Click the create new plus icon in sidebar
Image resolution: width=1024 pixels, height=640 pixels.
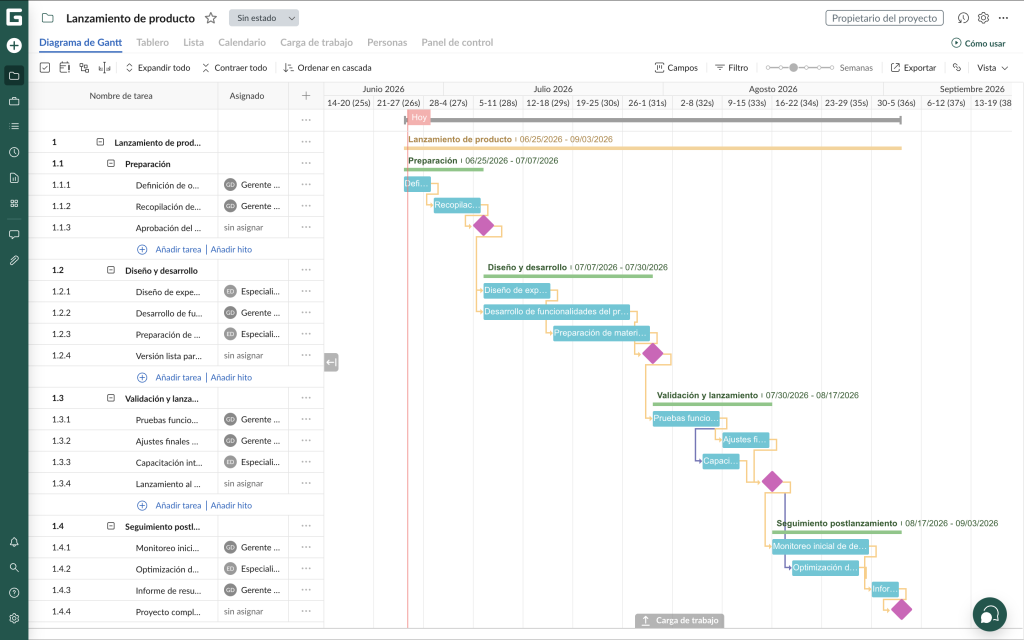(14, 45)
